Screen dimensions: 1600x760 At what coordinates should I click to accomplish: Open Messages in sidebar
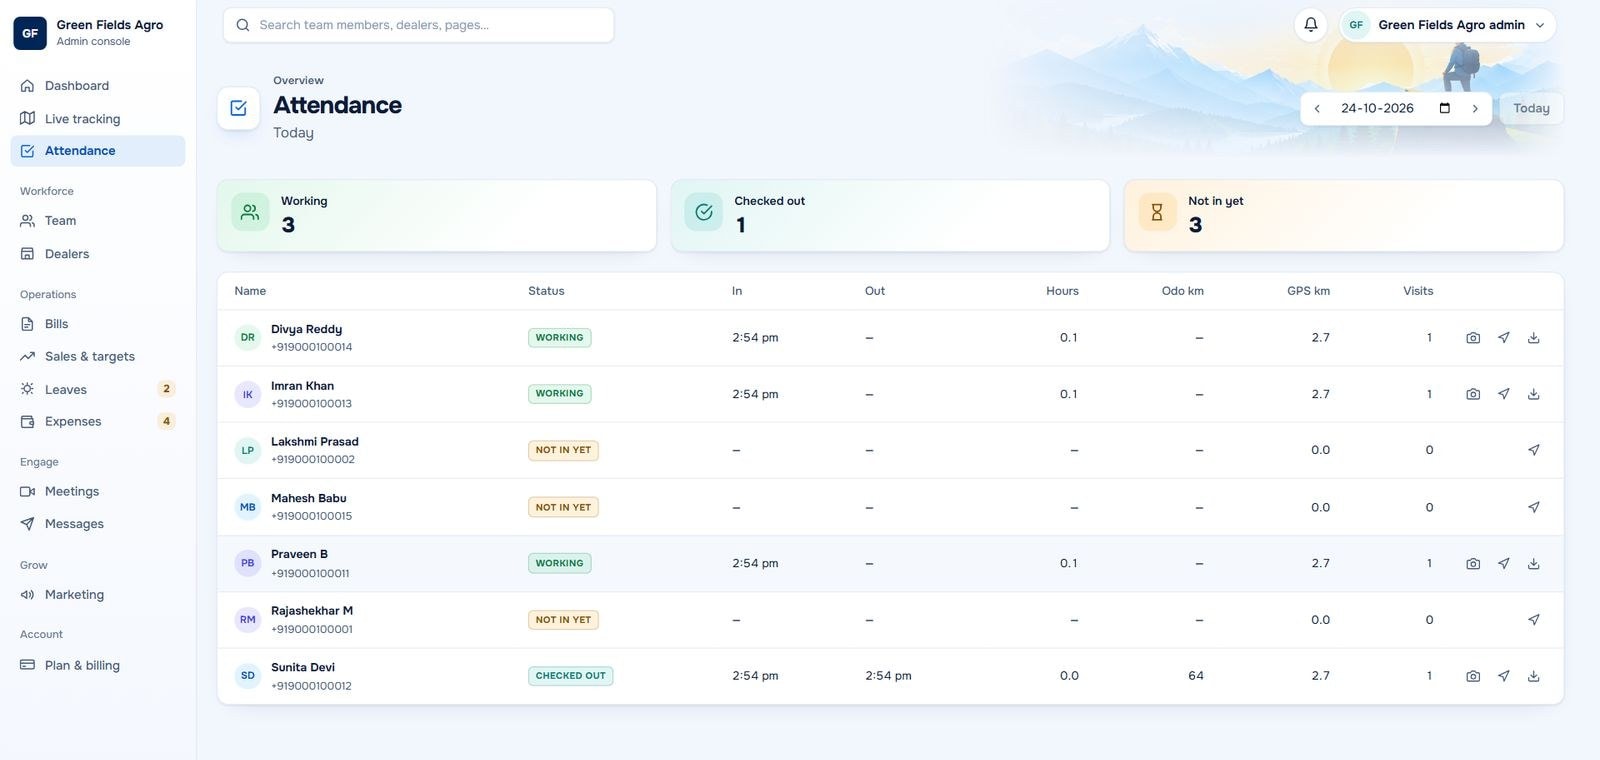[x=98, y=524]
